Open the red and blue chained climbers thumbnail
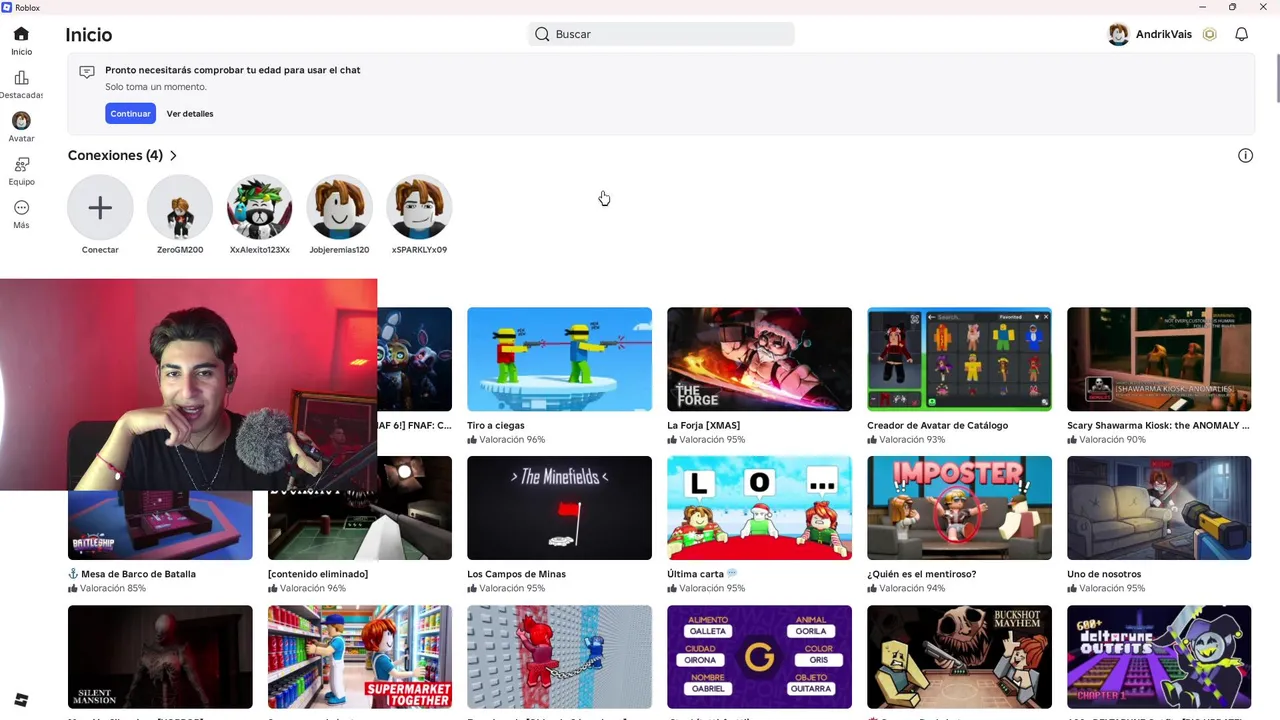The height and width of the screenshot is (720, 1280). [x=559, y=657]
